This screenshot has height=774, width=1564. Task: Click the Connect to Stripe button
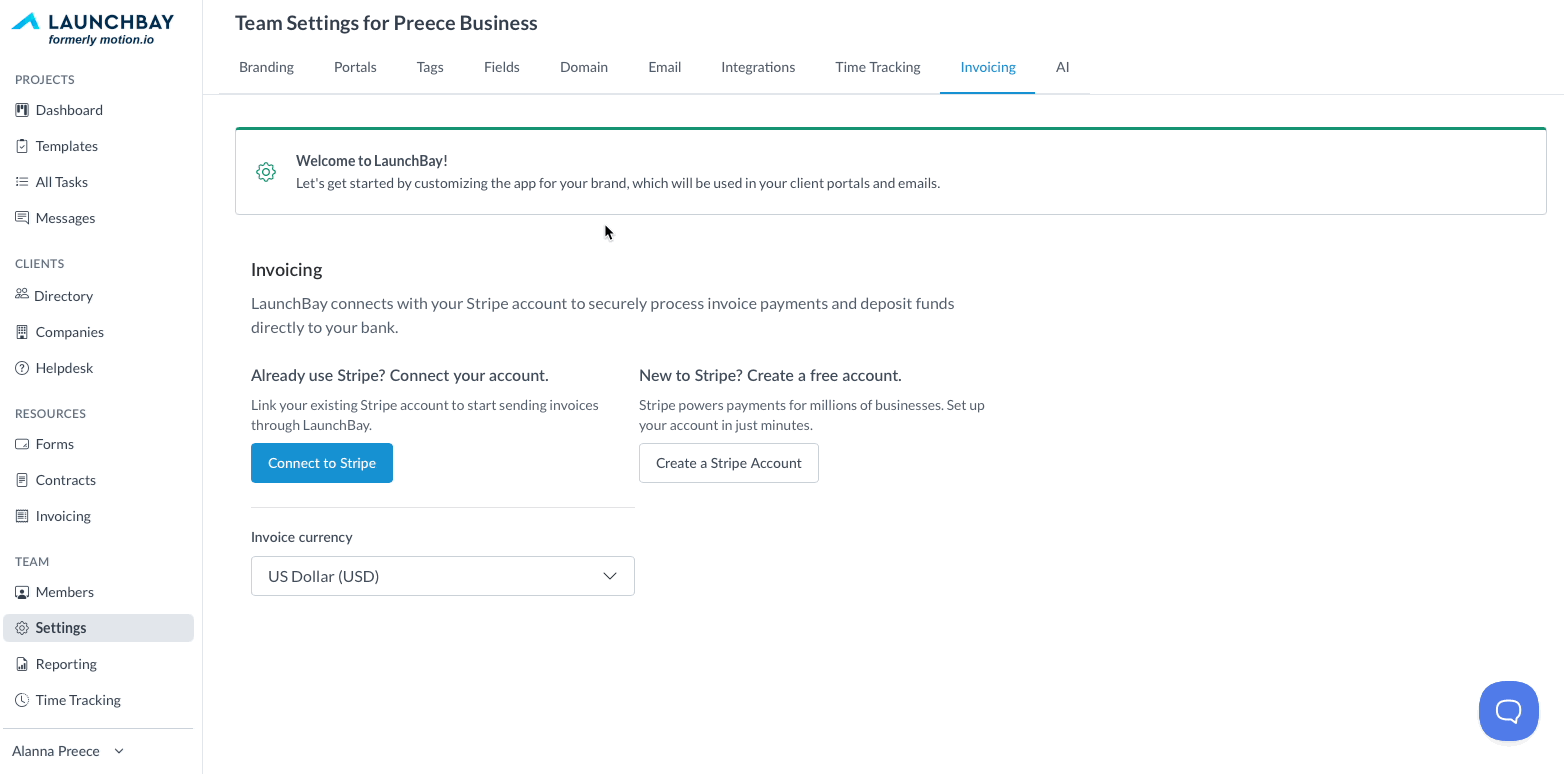(x=322, y=463)
